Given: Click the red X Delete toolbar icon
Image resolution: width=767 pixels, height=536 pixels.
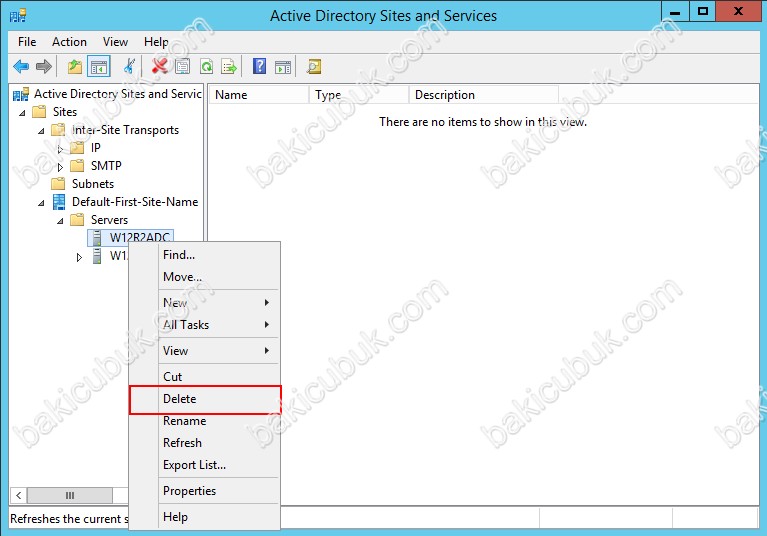Looking at the screenshot, I should [x=159, y=66].
